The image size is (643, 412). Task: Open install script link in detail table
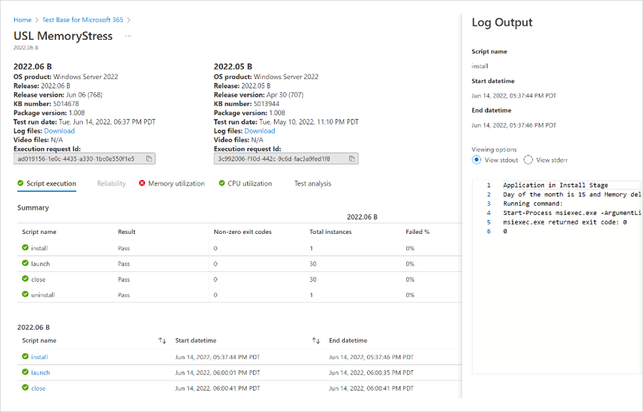point(39,357)
